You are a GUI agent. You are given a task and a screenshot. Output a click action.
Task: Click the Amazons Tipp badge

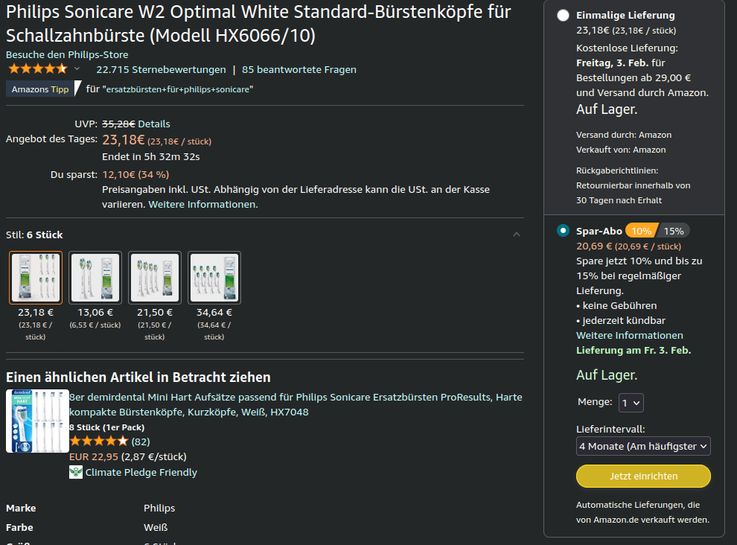[x=43, y=89]
